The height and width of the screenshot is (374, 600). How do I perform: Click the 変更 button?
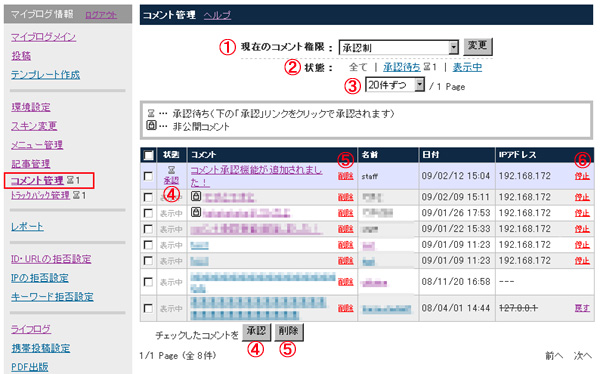pos(478,46)
